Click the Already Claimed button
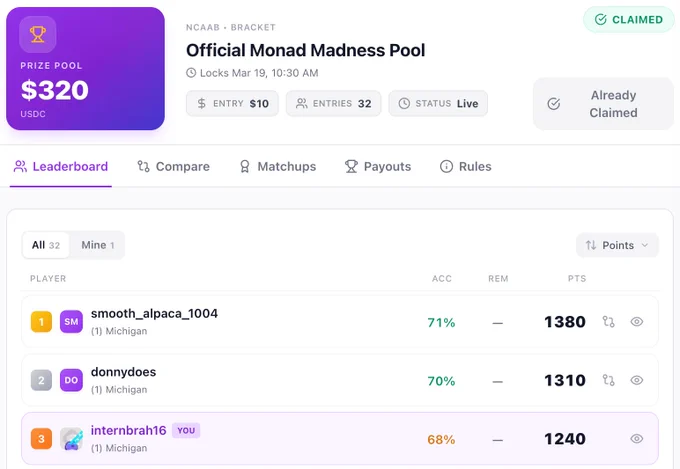 603,104
